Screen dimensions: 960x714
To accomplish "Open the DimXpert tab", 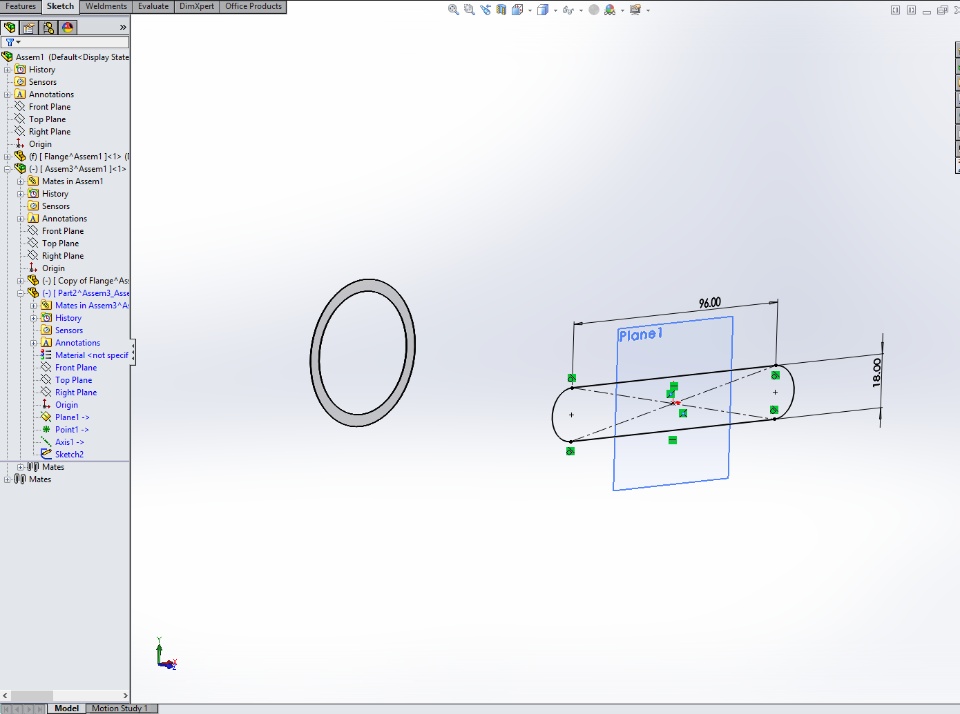I will click(x=197, y=6).
